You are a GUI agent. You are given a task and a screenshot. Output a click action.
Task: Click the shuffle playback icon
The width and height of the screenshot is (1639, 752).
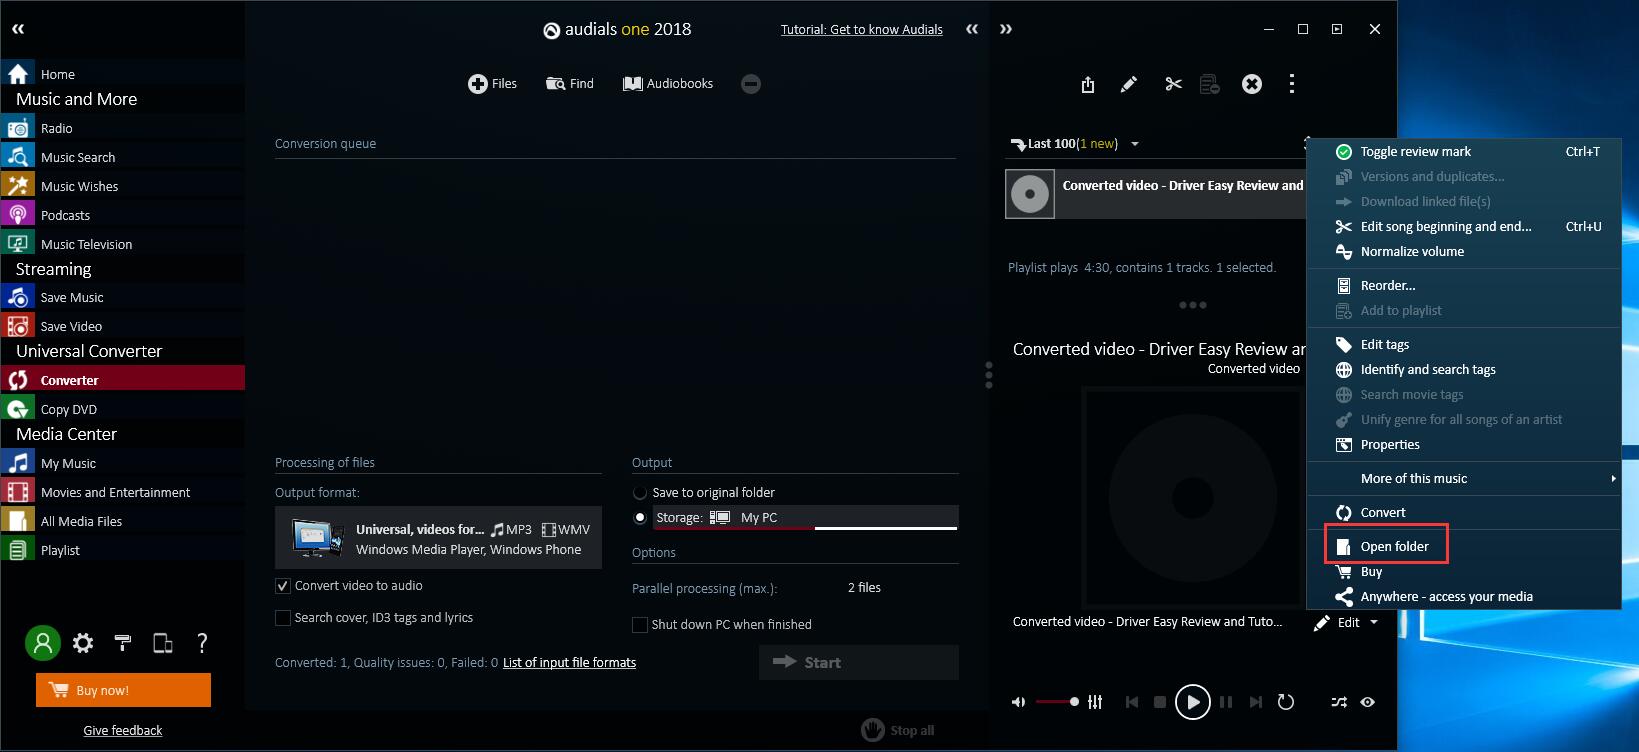pos(1339,702)
